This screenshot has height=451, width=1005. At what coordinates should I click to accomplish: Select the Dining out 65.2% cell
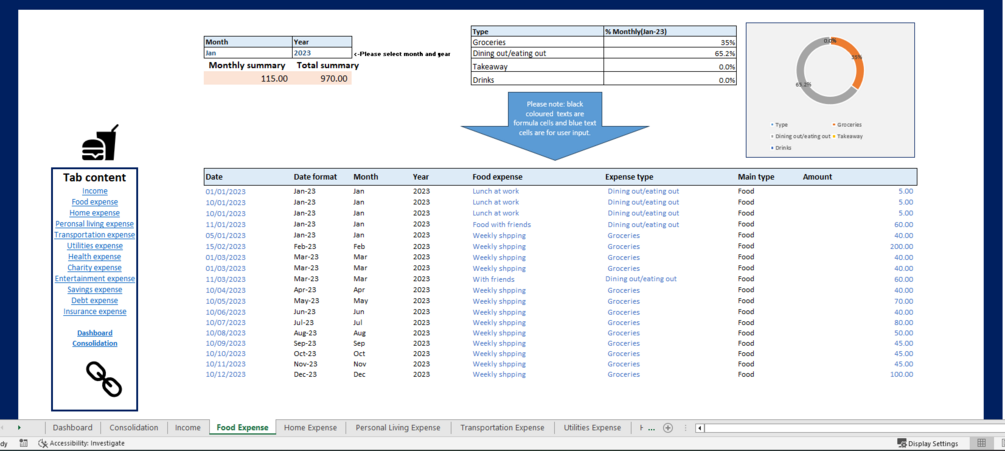[670, 53]
